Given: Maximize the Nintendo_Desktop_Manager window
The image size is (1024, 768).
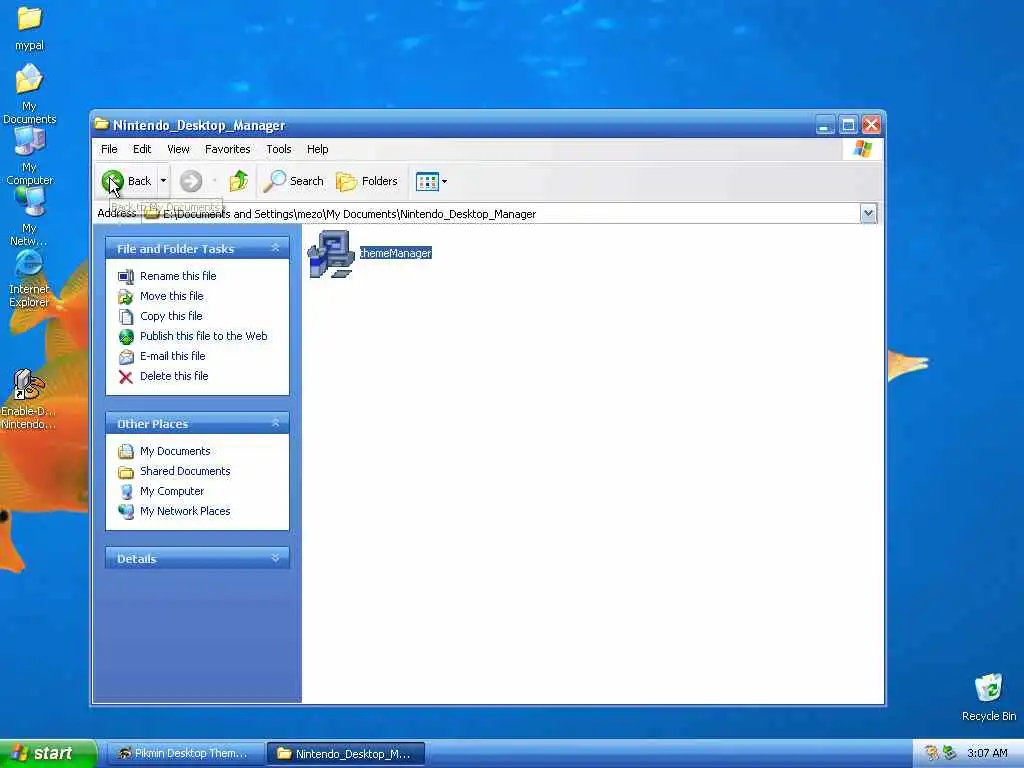Looking at the screenshot, I should click(848, 125).
